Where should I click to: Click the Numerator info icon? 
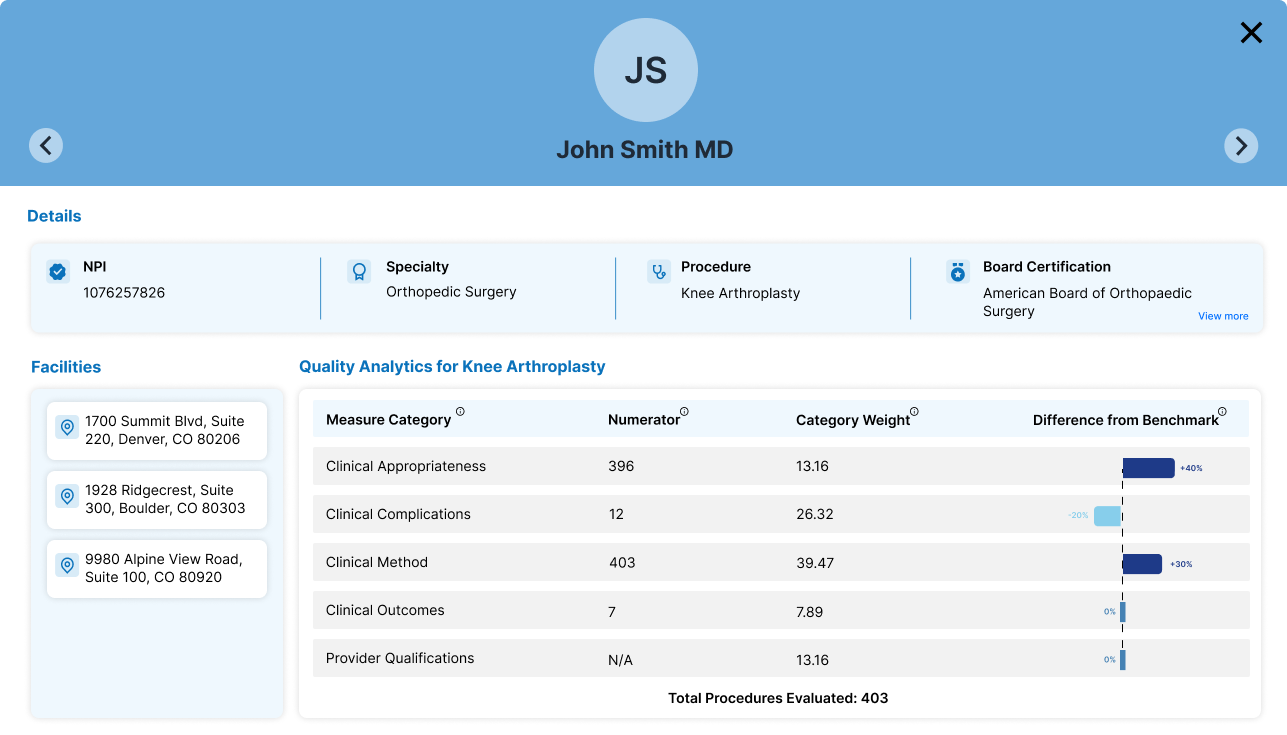(684, 412)
